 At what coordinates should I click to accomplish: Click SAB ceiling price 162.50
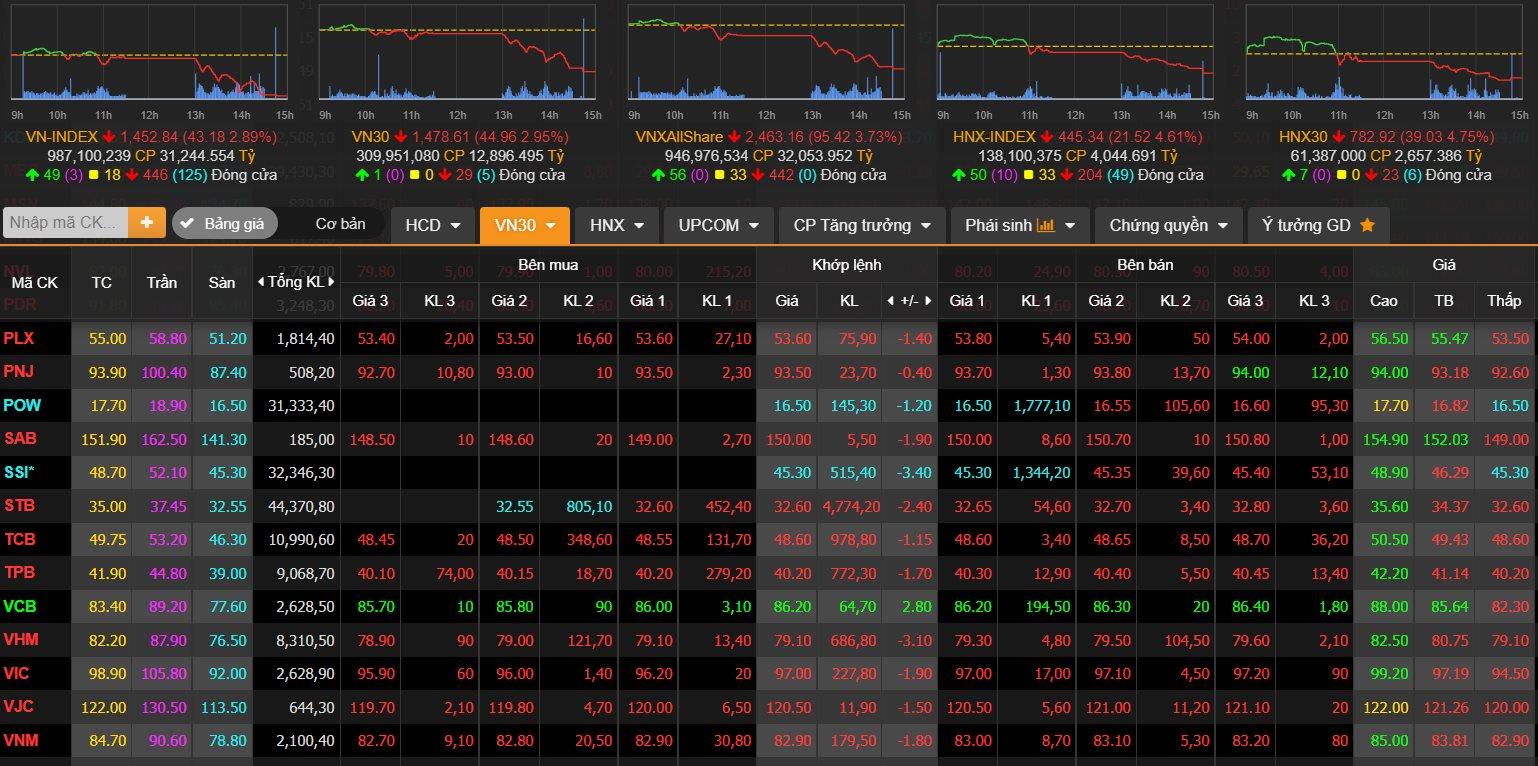[x=162, y=440]
